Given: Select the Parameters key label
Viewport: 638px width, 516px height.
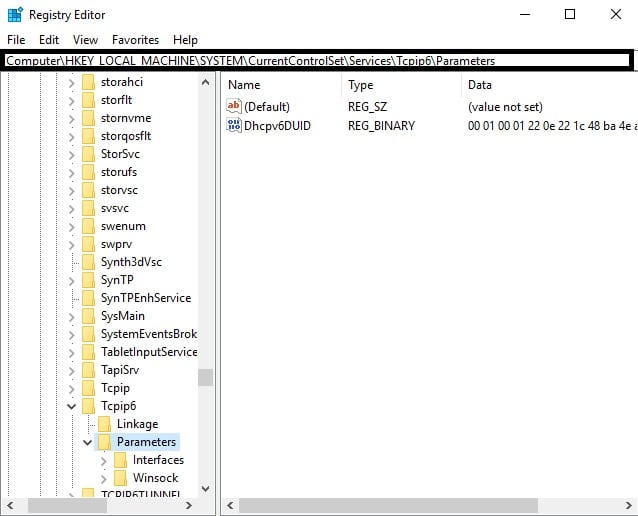Looking at the screenshot, I should 146,442.
